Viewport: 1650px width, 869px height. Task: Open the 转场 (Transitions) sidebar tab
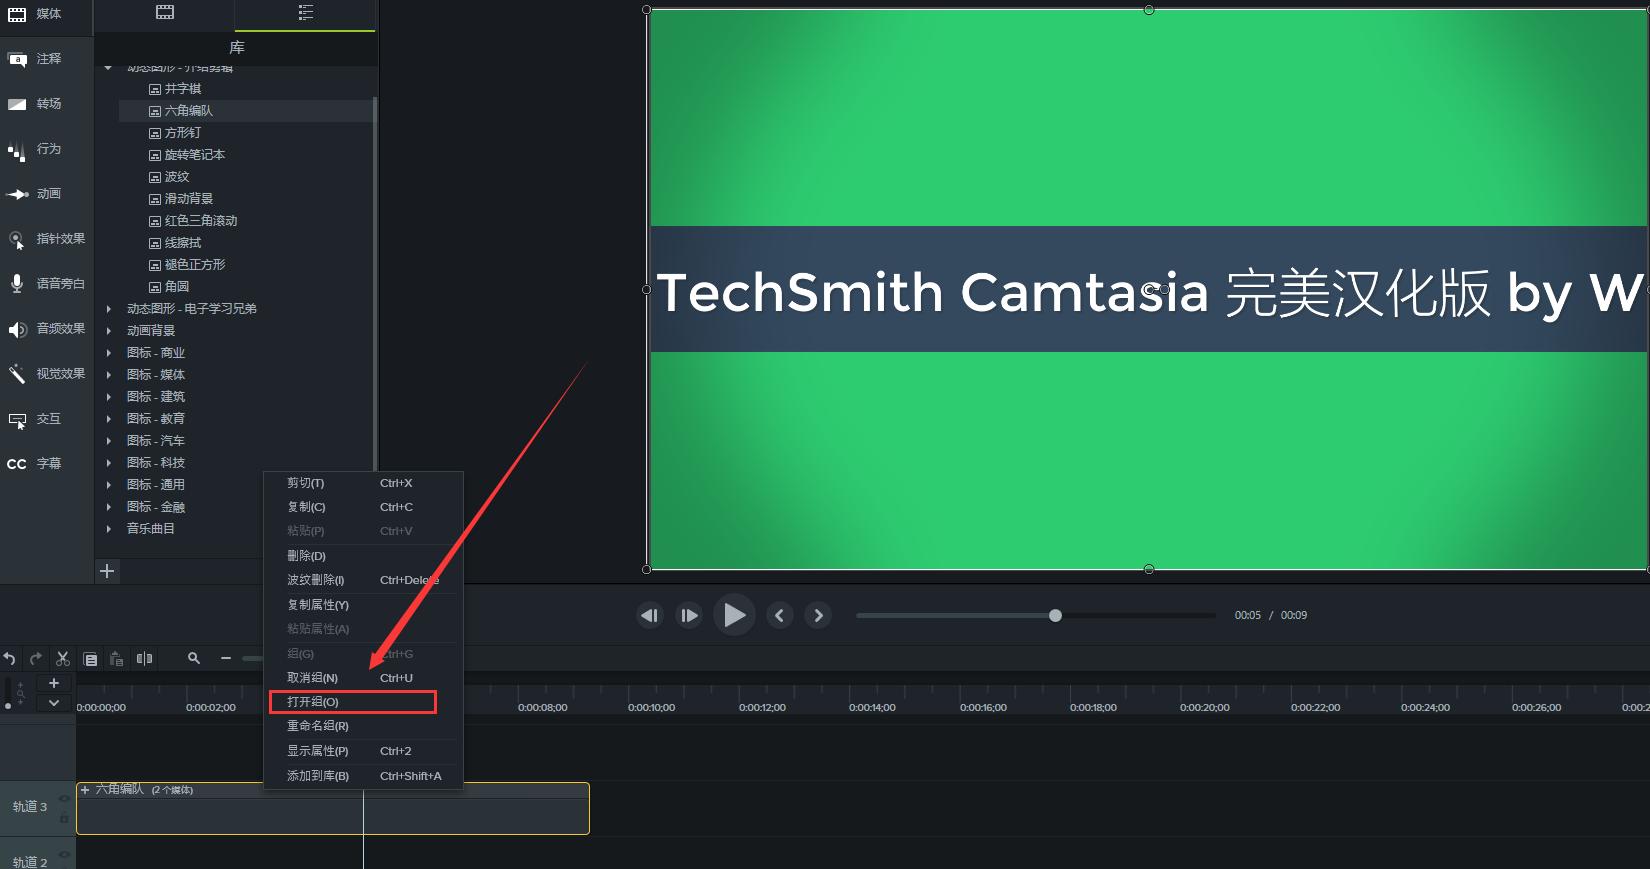pyautogui.click(x=35, y=104)
